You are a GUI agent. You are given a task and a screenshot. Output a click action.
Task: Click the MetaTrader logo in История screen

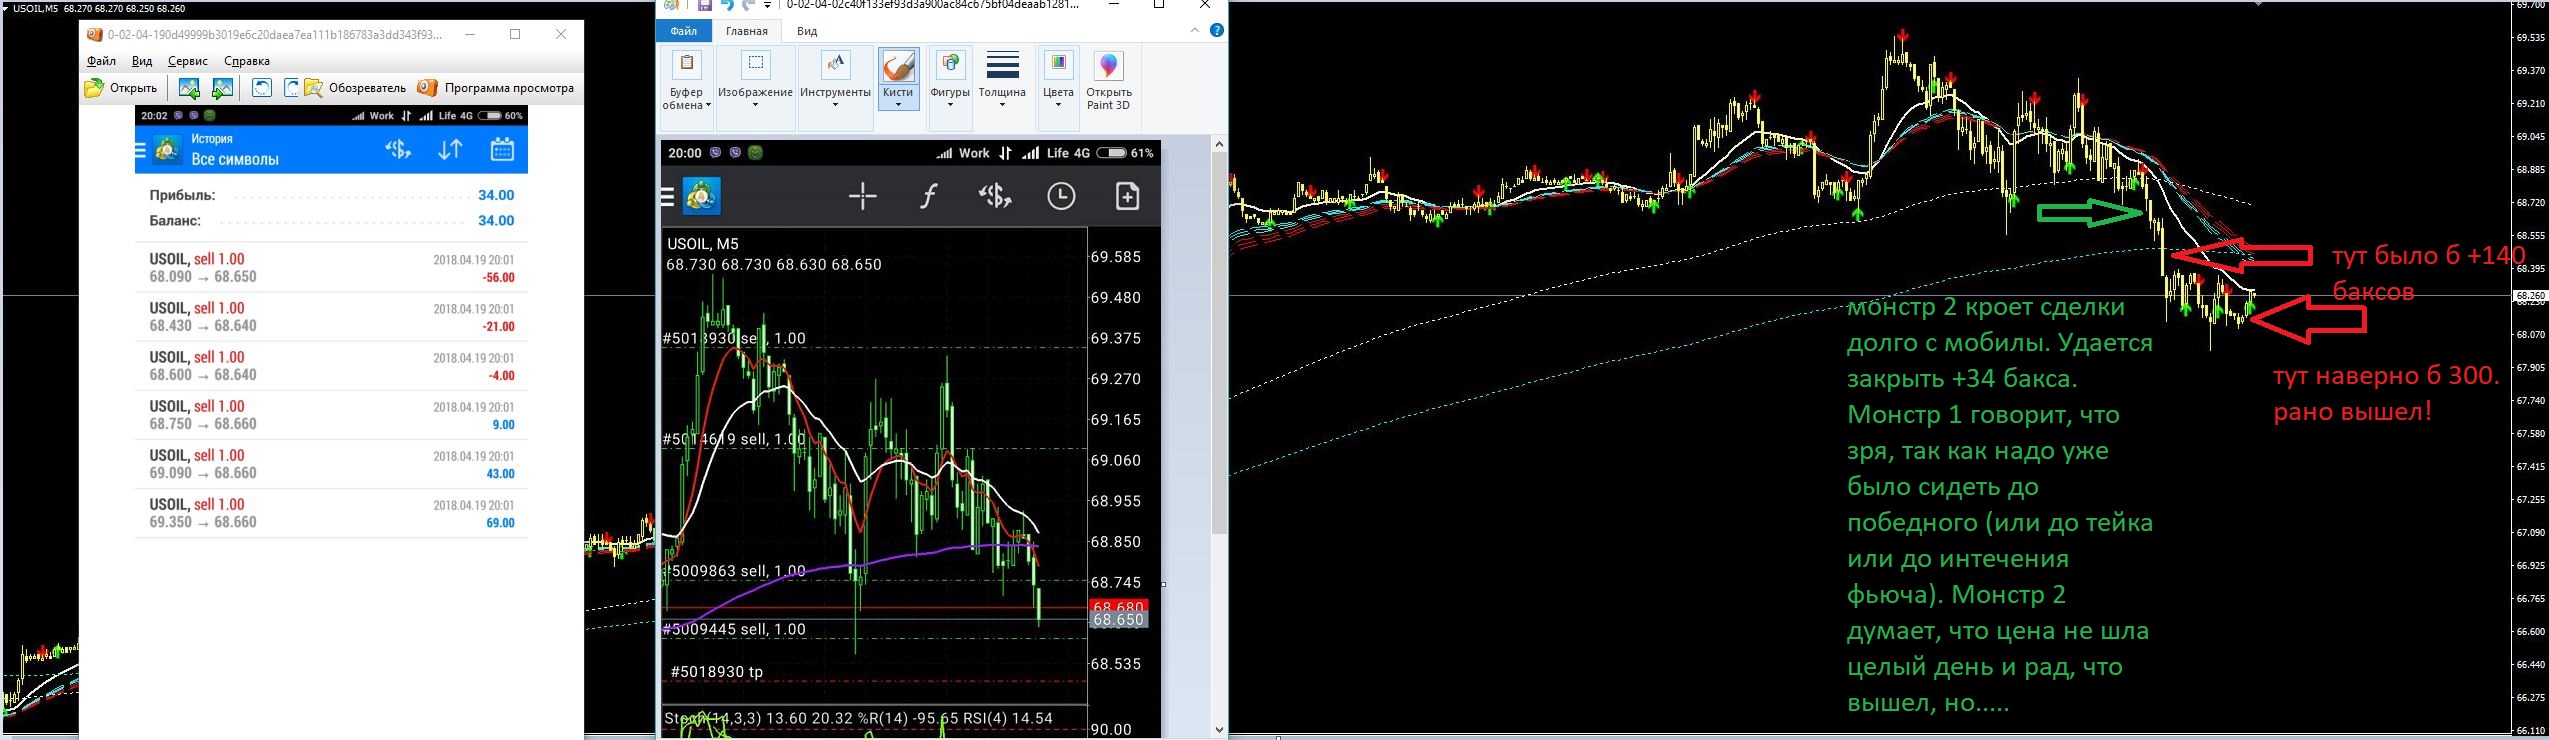pyautogui.click(x=167, y=150)
